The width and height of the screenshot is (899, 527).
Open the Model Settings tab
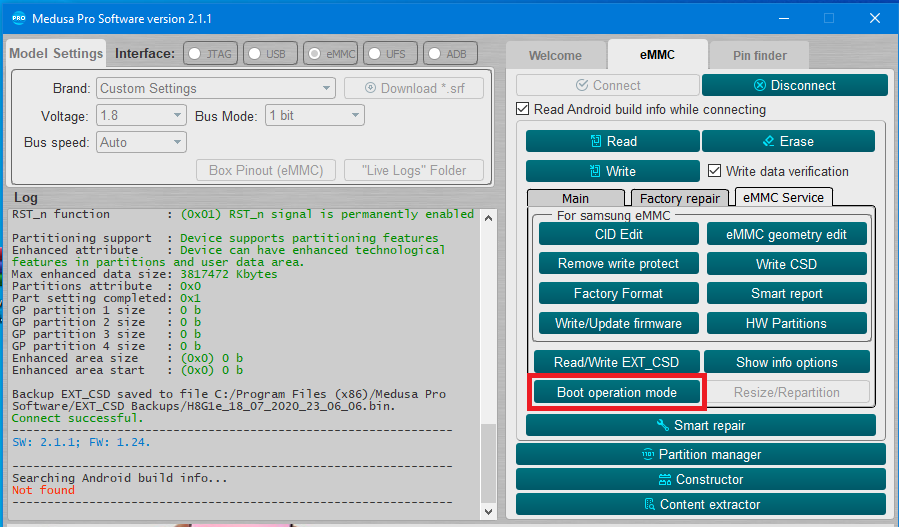[x=56, y=53]
